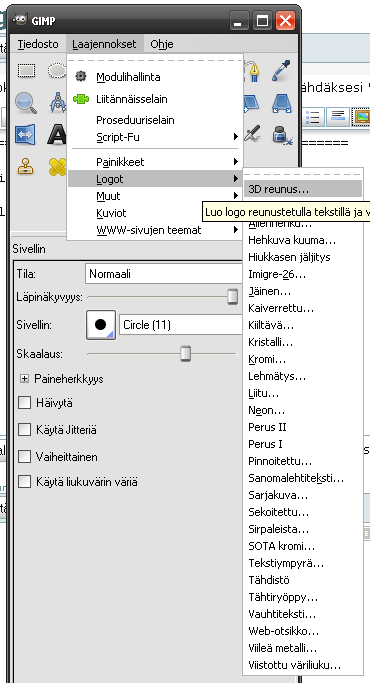Choose Hiukkasen jäljitys entry
The height and width of the screenshot is (683, 370).
pos(303,257)
